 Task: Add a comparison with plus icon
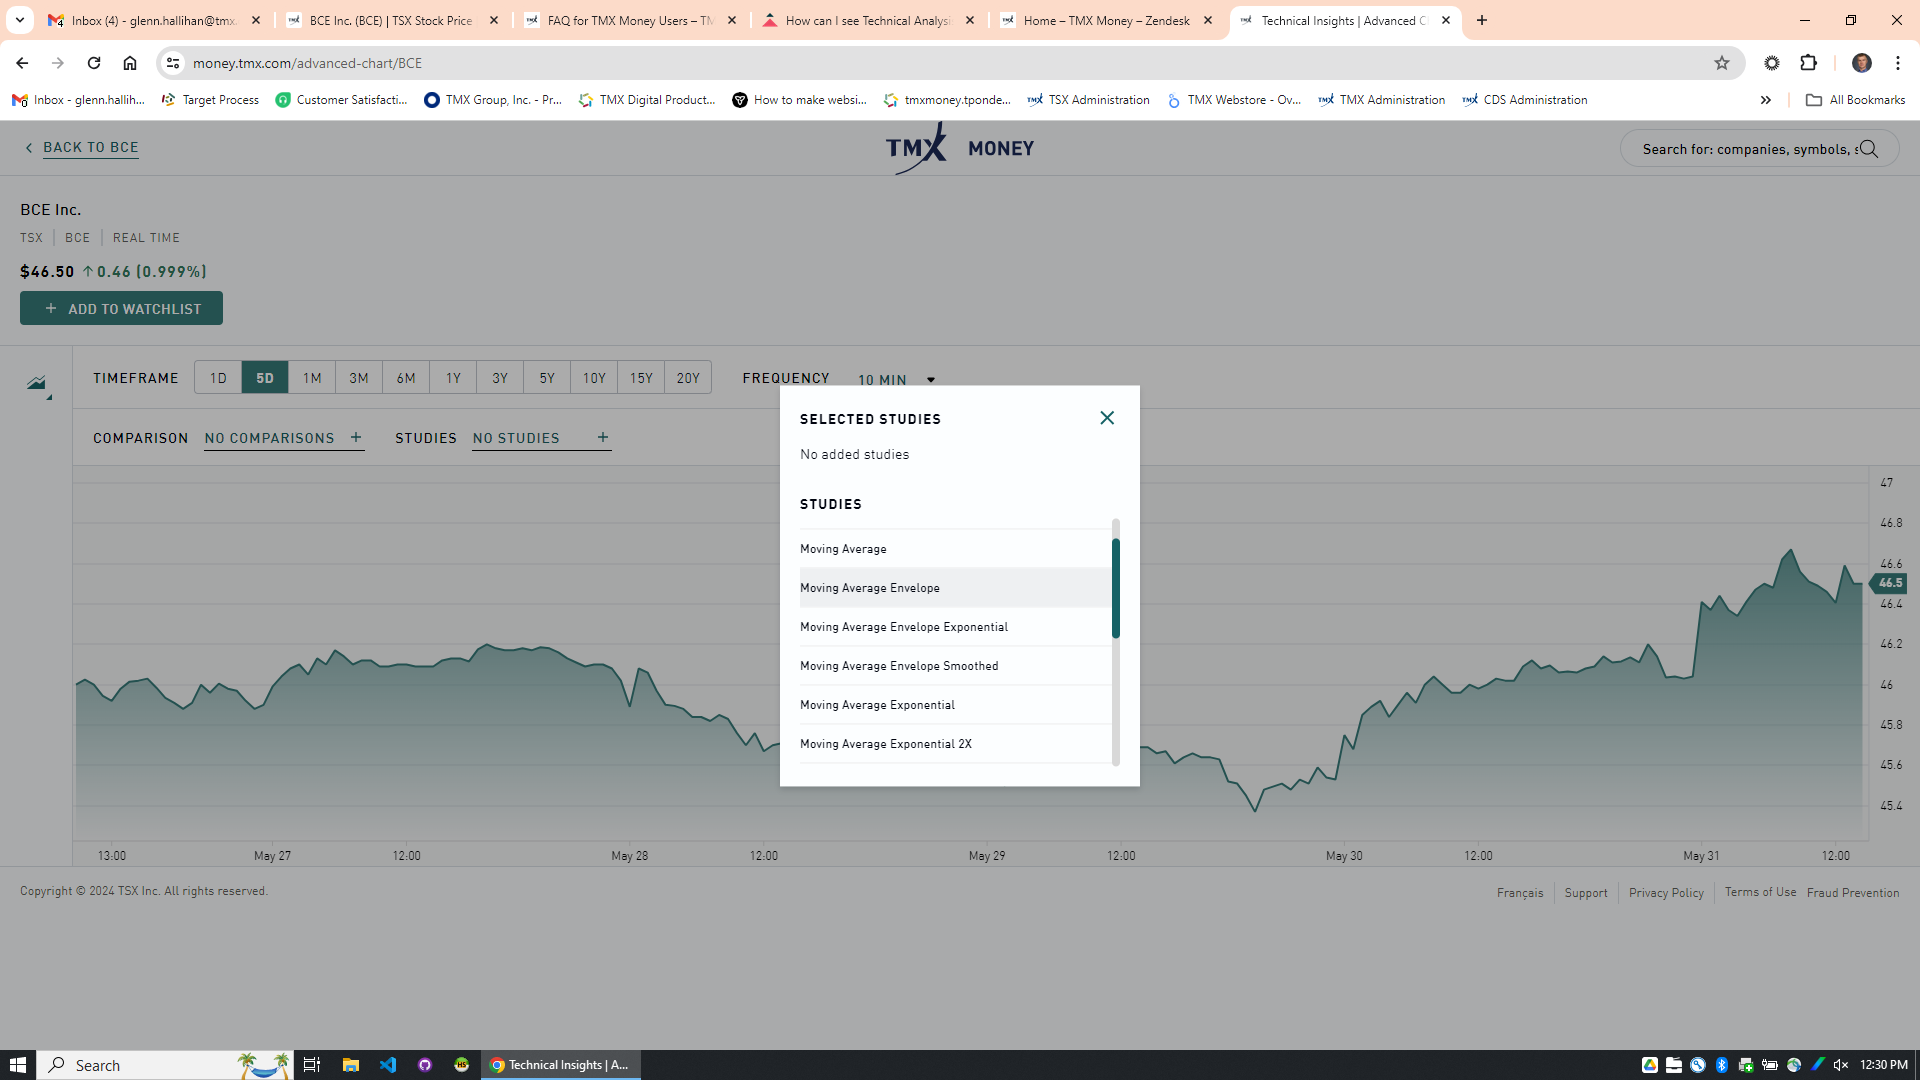click(356, 437)
